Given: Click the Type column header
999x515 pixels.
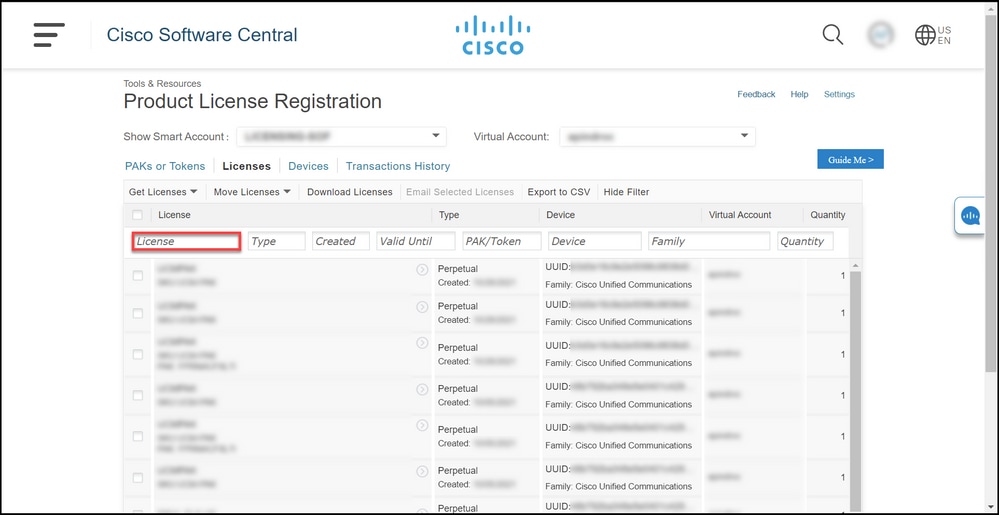Looking at the screenshot, I should [449, 215].
